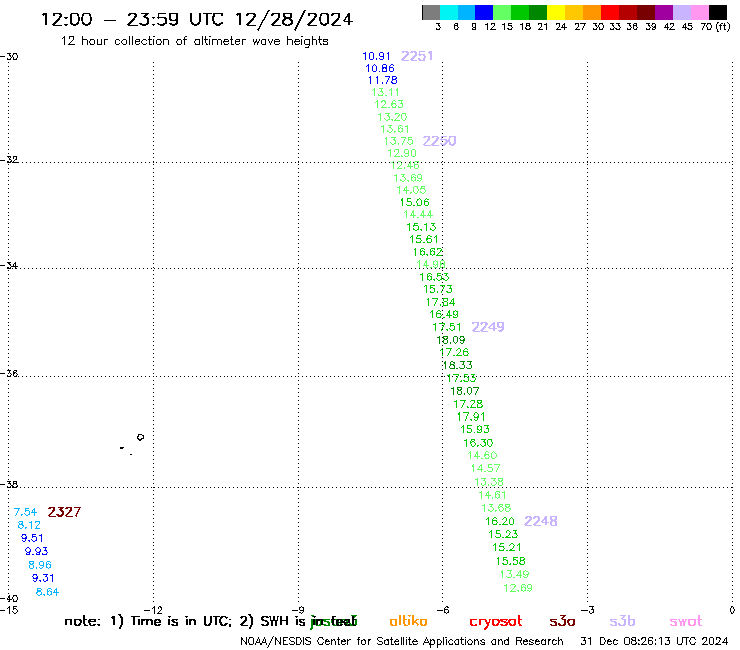Click wave height value 13.20
The width and height of the screenshot is (740, 650).
pyautogui.click(x=392, y=117)
